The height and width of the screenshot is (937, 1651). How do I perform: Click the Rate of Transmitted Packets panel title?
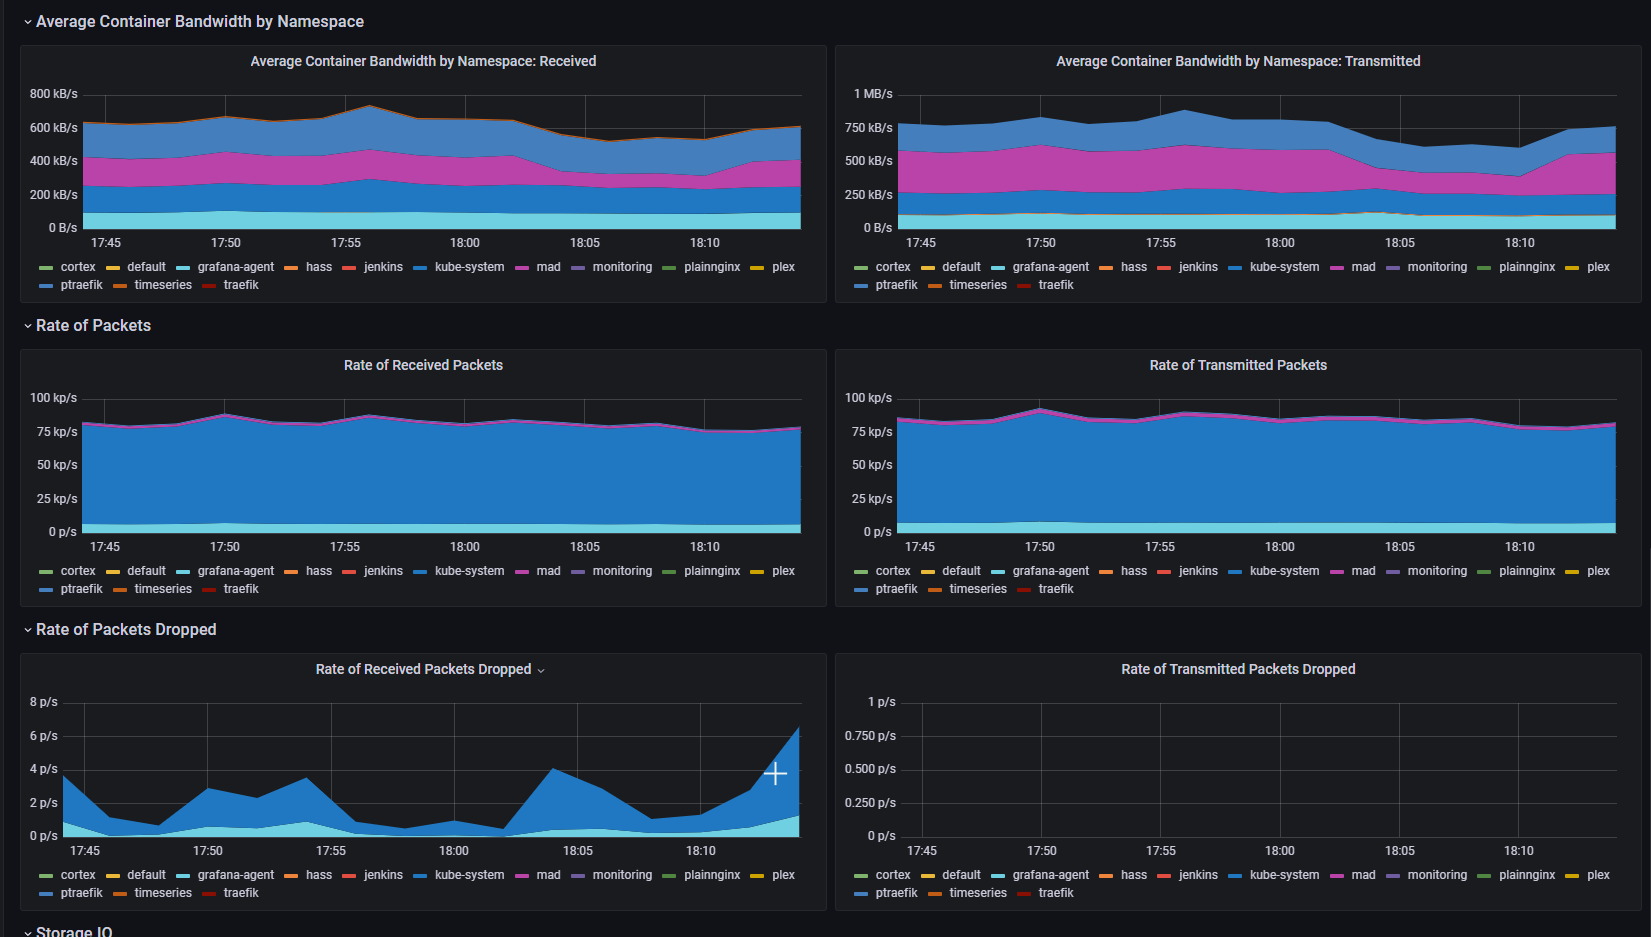(x=1238, y=365)
